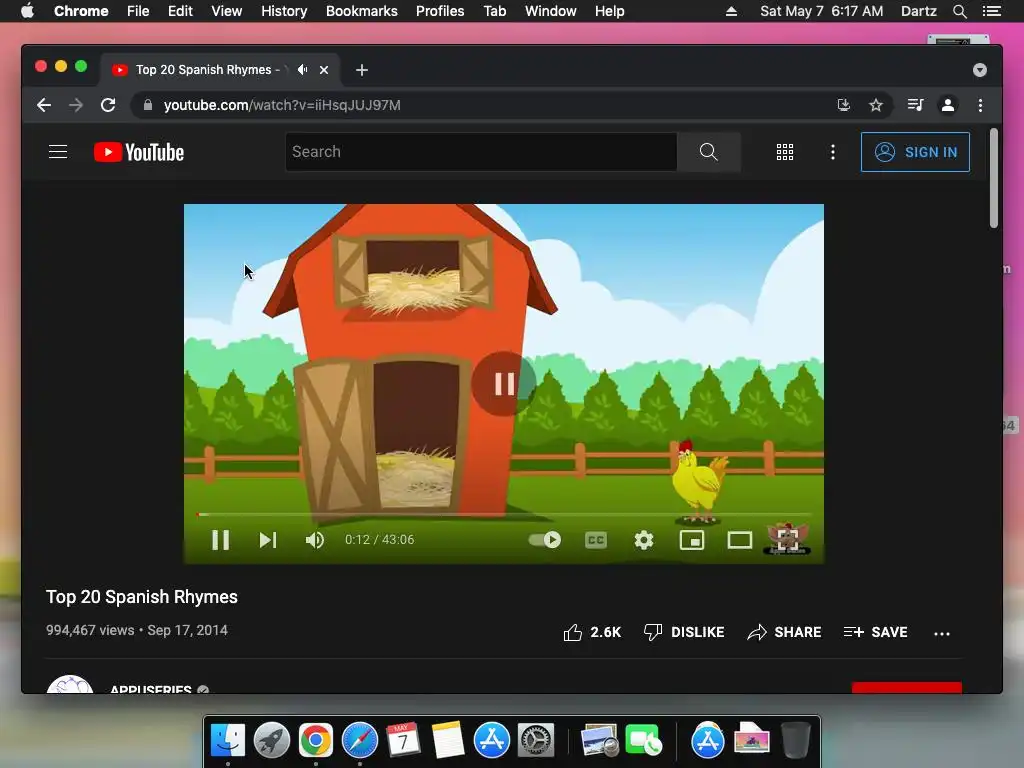Open System Preferences from dock
Screen dimensions: 1024x768
536,740
